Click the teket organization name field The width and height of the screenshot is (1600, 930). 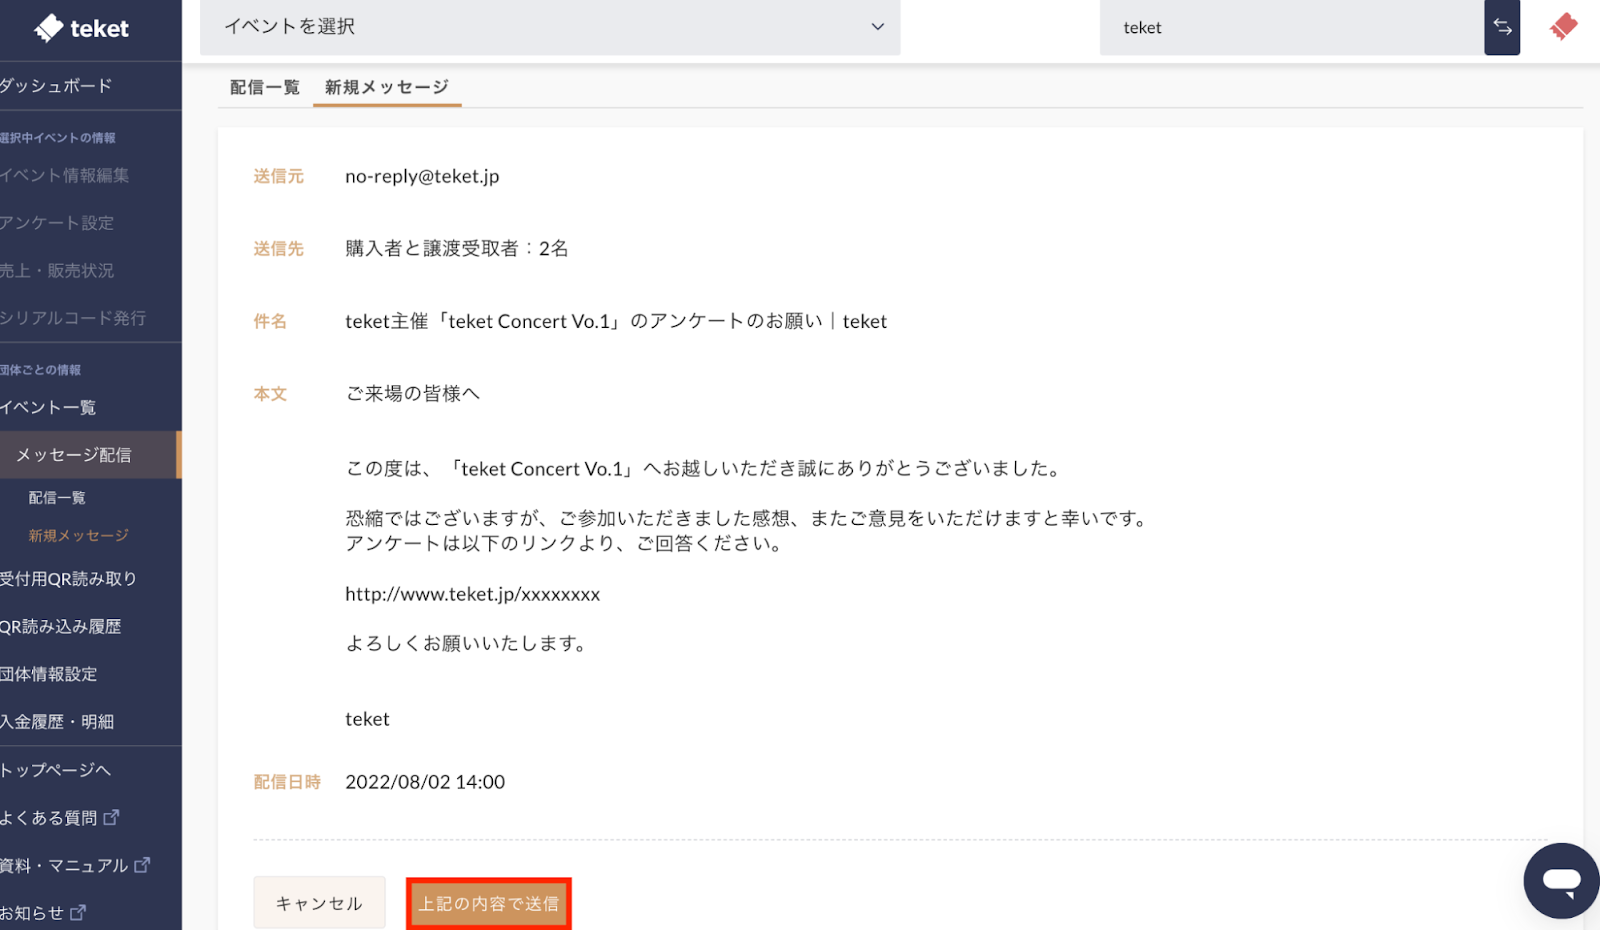[1290, 28]
